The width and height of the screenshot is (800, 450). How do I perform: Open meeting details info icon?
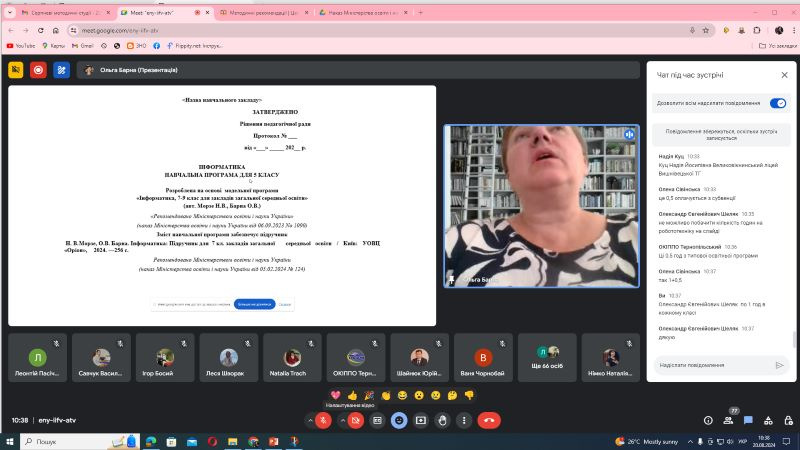pyautogui.click(x=708, y=420)
